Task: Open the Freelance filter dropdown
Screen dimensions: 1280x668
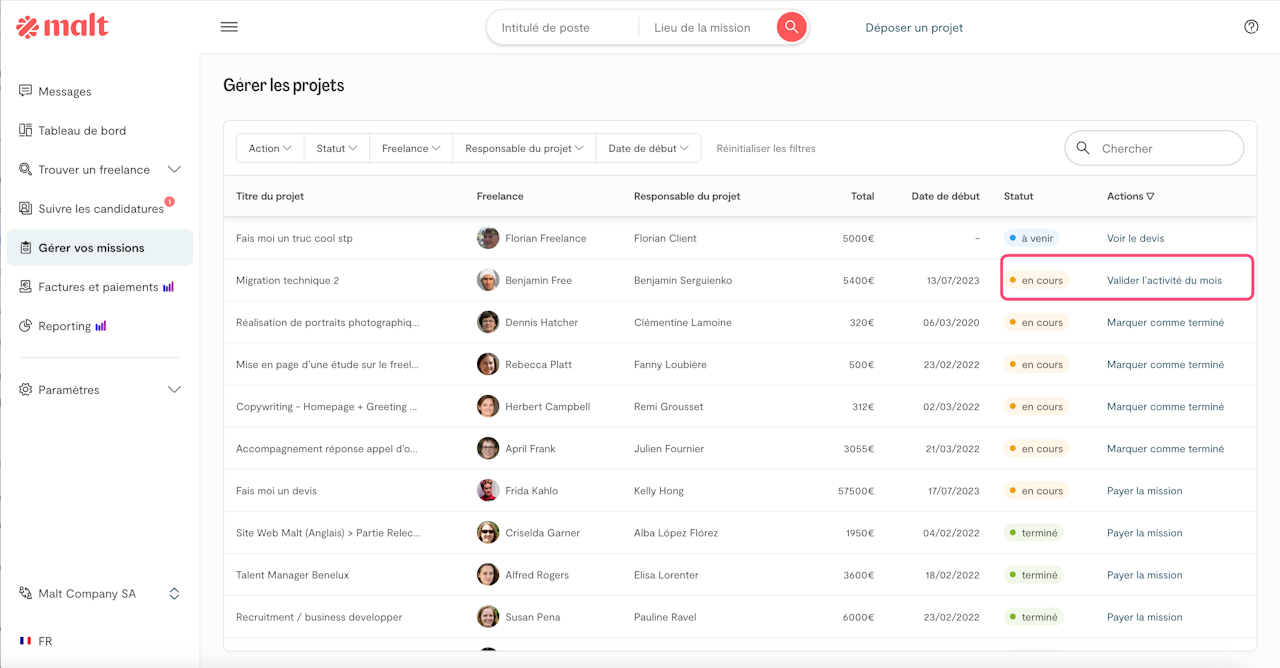Action: pos(411,148)
